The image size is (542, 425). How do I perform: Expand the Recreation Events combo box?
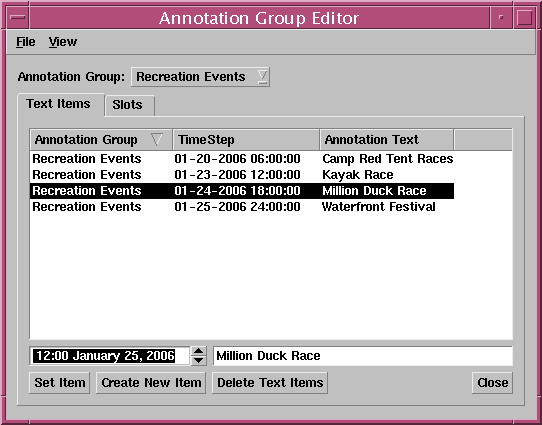(200, 77)
